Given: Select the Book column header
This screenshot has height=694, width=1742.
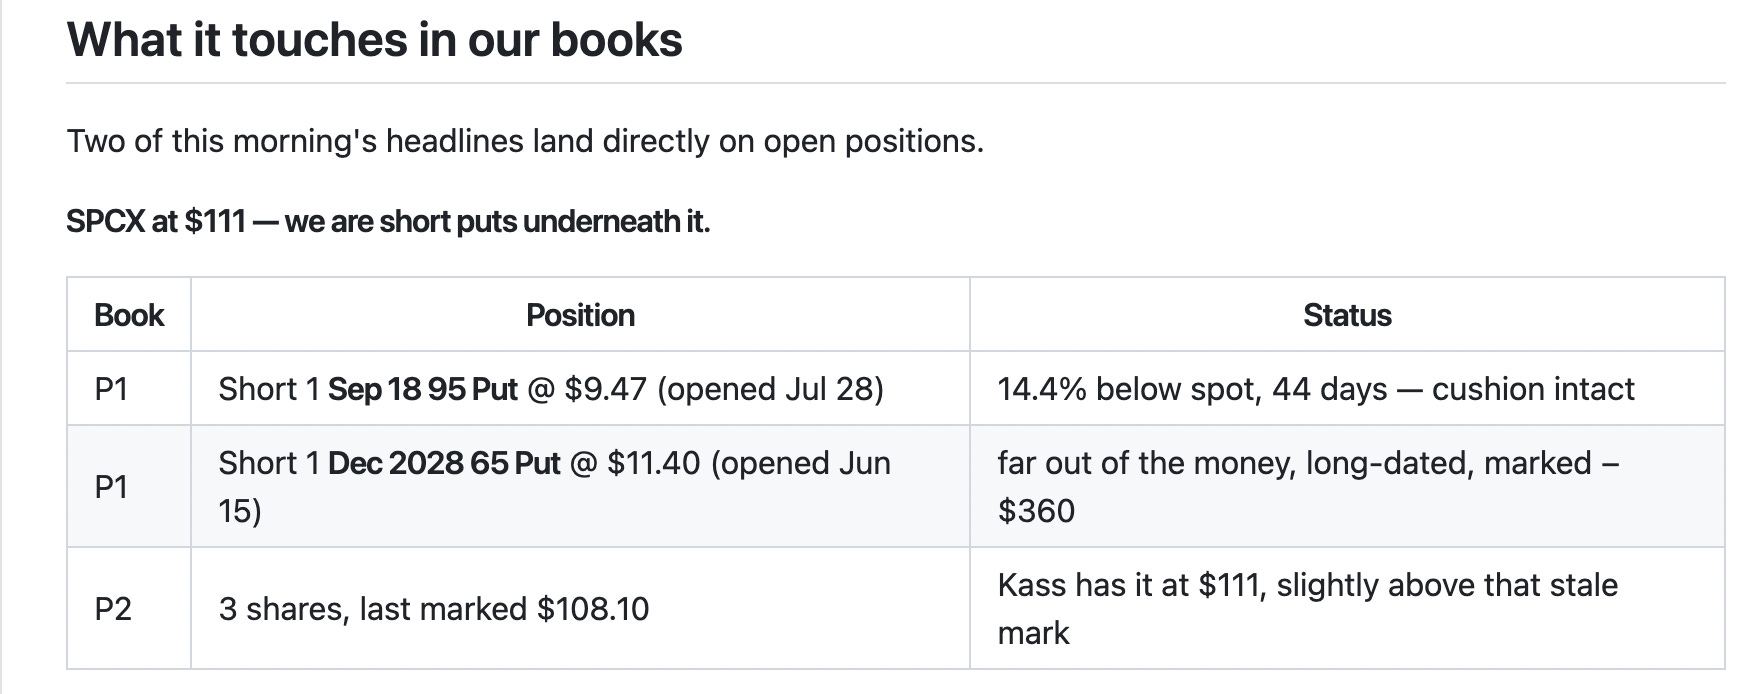Looking at the screenshot, I should tap(129, 315).
